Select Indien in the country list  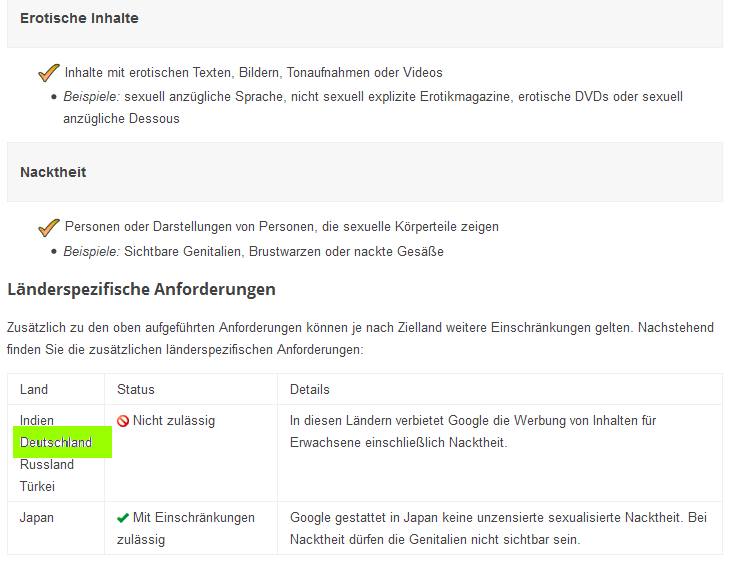tap(37, 420)
